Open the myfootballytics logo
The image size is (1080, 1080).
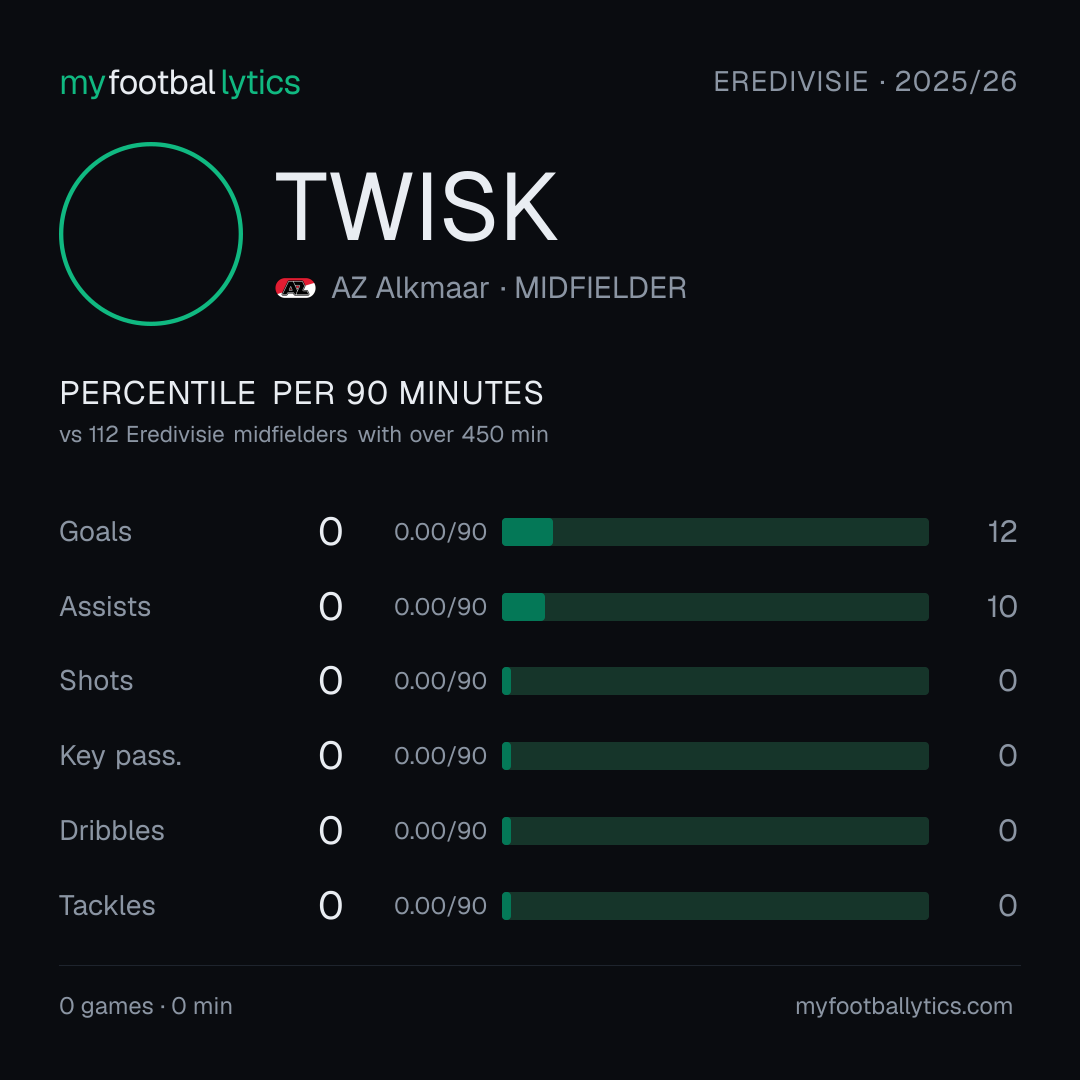180,83
